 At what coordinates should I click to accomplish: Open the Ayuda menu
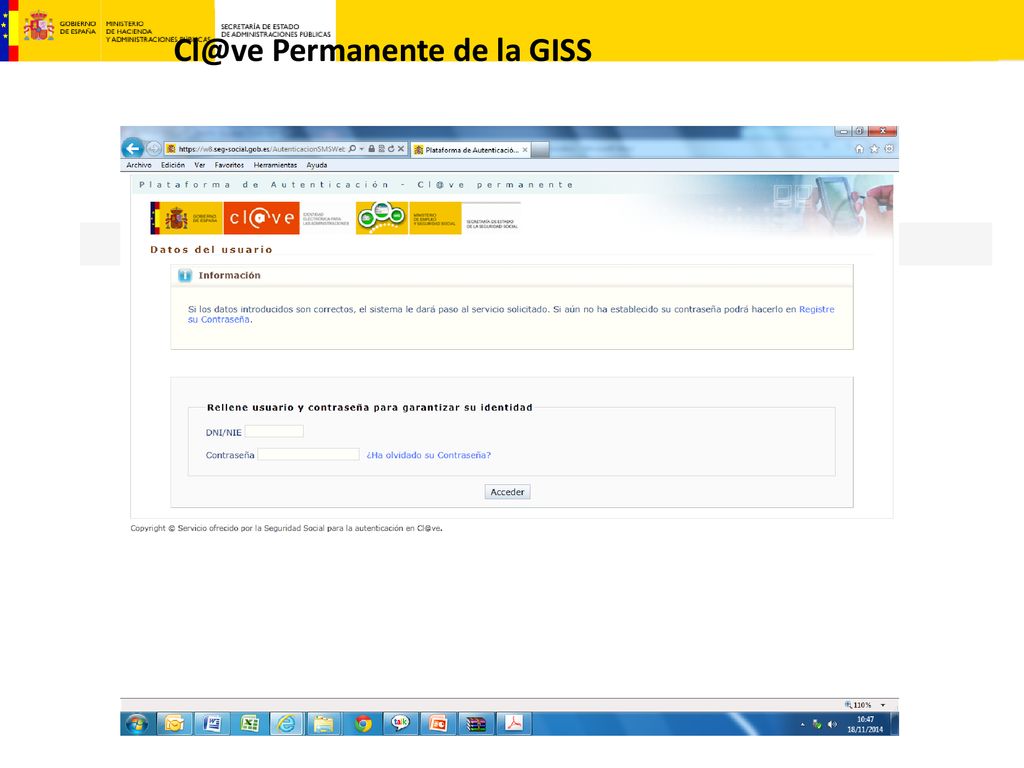coord(317,165)
